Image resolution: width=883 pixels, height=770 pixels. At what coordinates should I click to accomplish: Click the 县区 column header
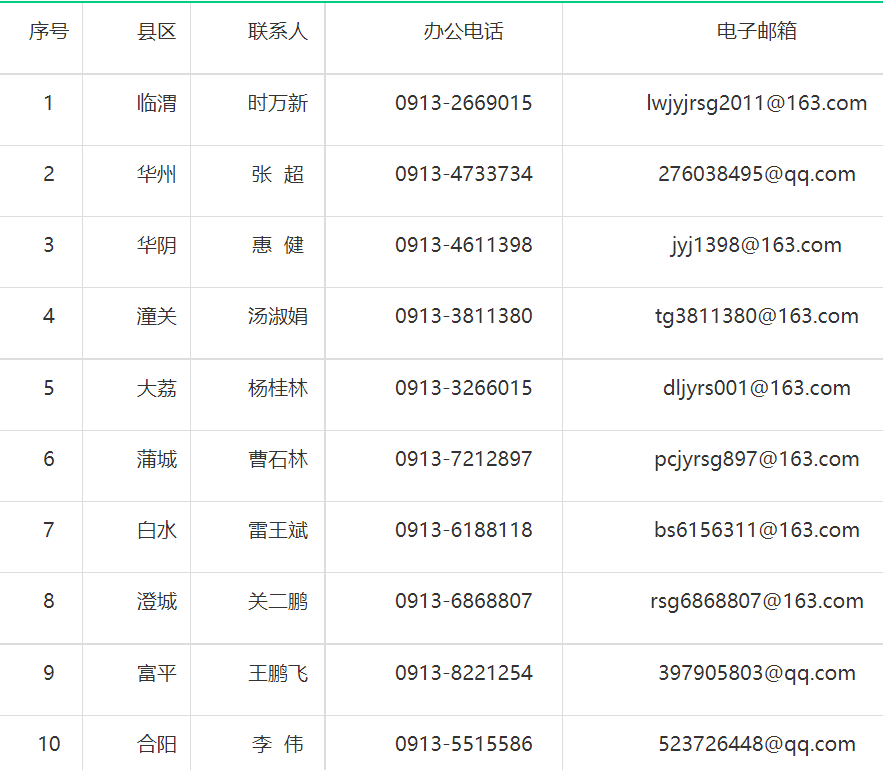pyautogui.click(x=156, y=32)
